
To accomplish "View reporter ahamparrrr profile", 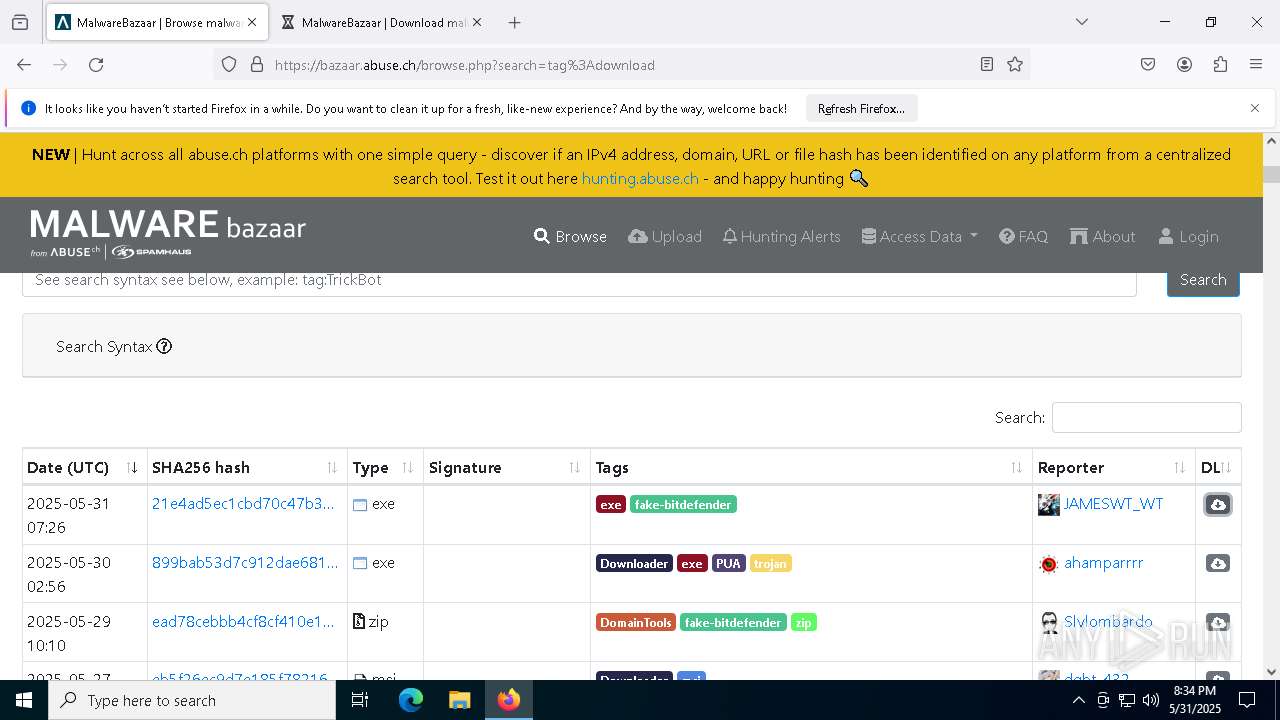I will [1103, 563].
